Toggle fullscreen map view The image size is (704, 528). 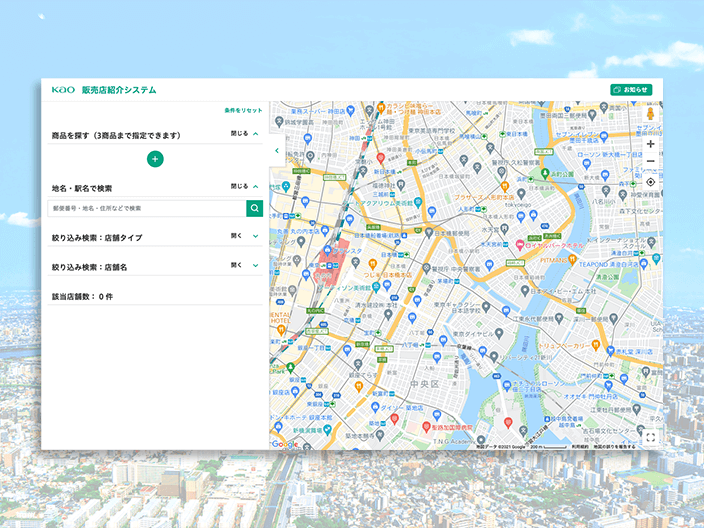(x=650, y=437)
